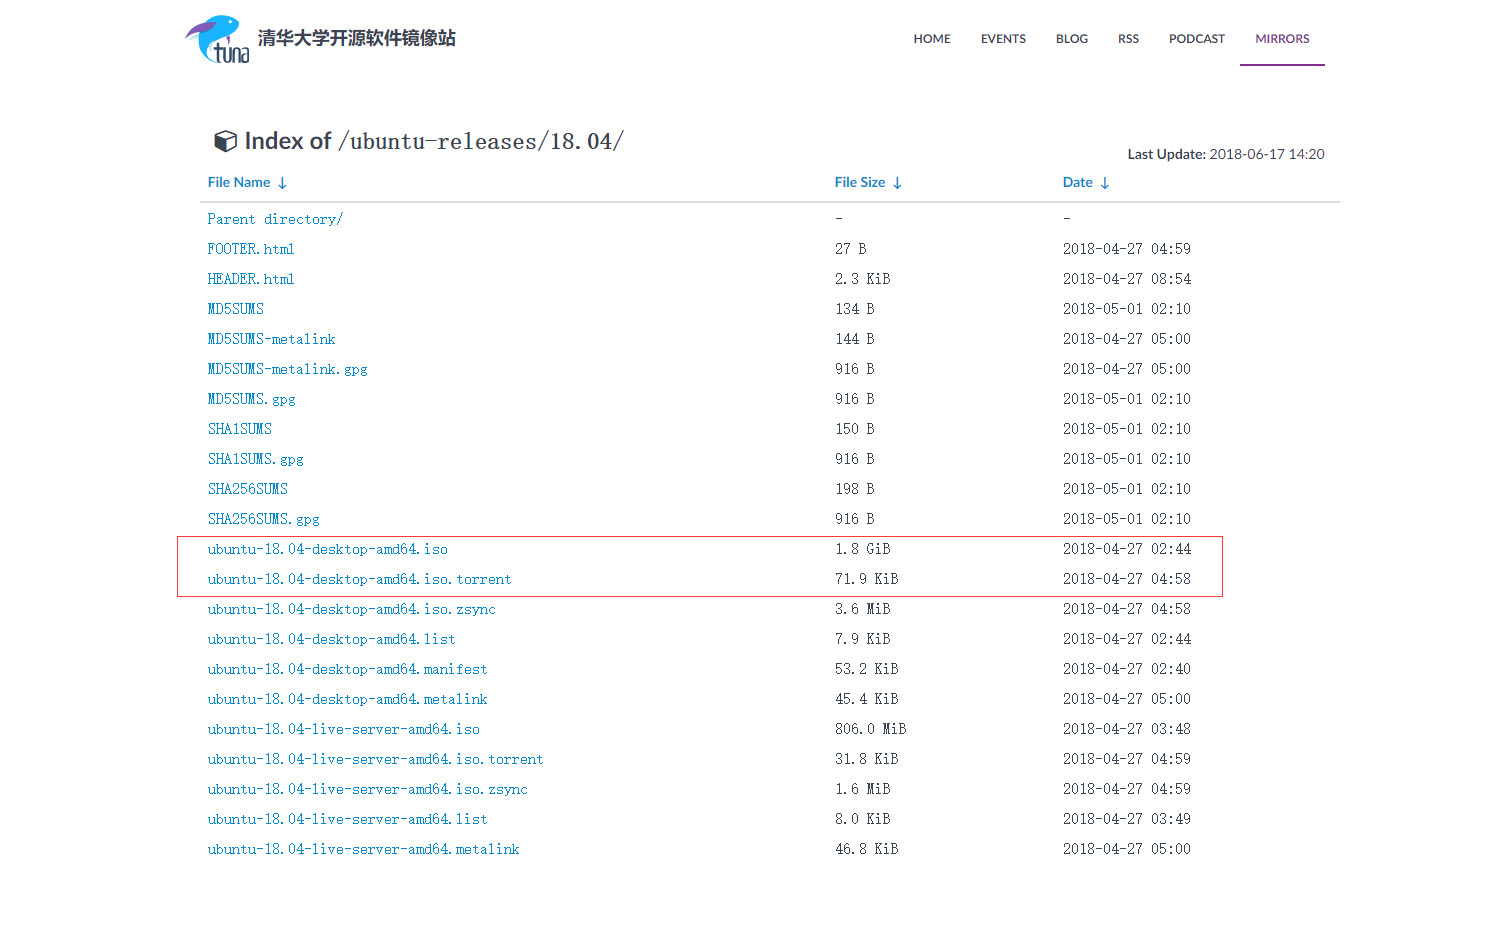Download the SHA256SUMS file

click(248, 489)
